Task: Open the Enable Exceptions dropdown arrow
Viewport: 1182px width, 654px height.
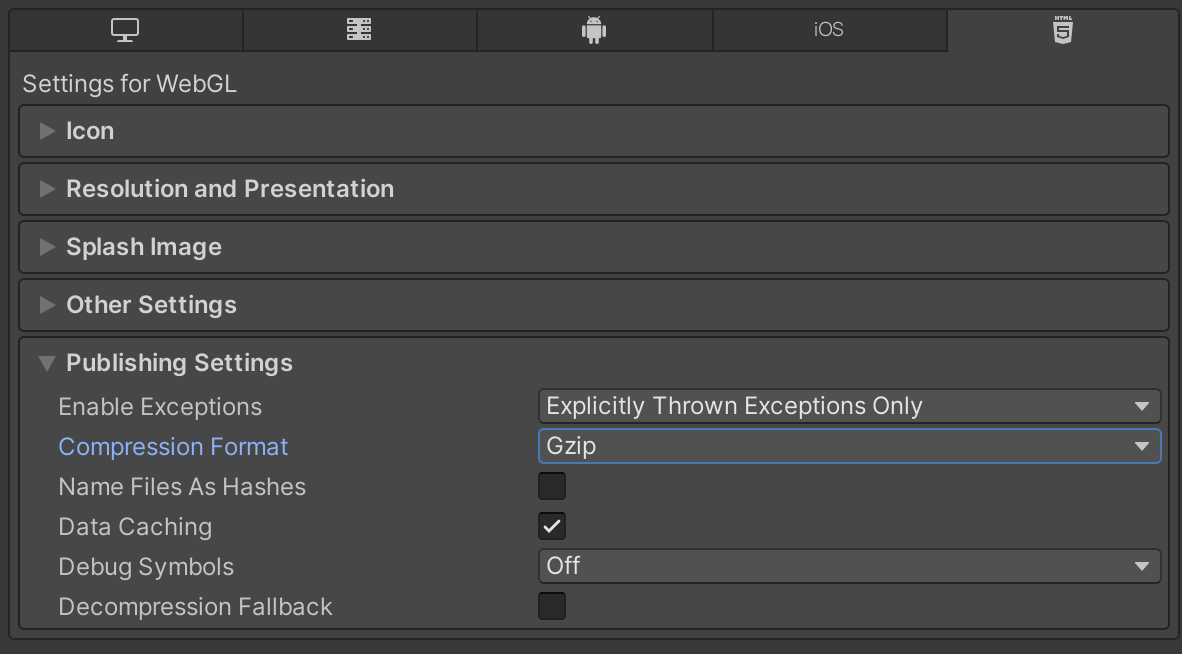Action: tap(1142, 406)
